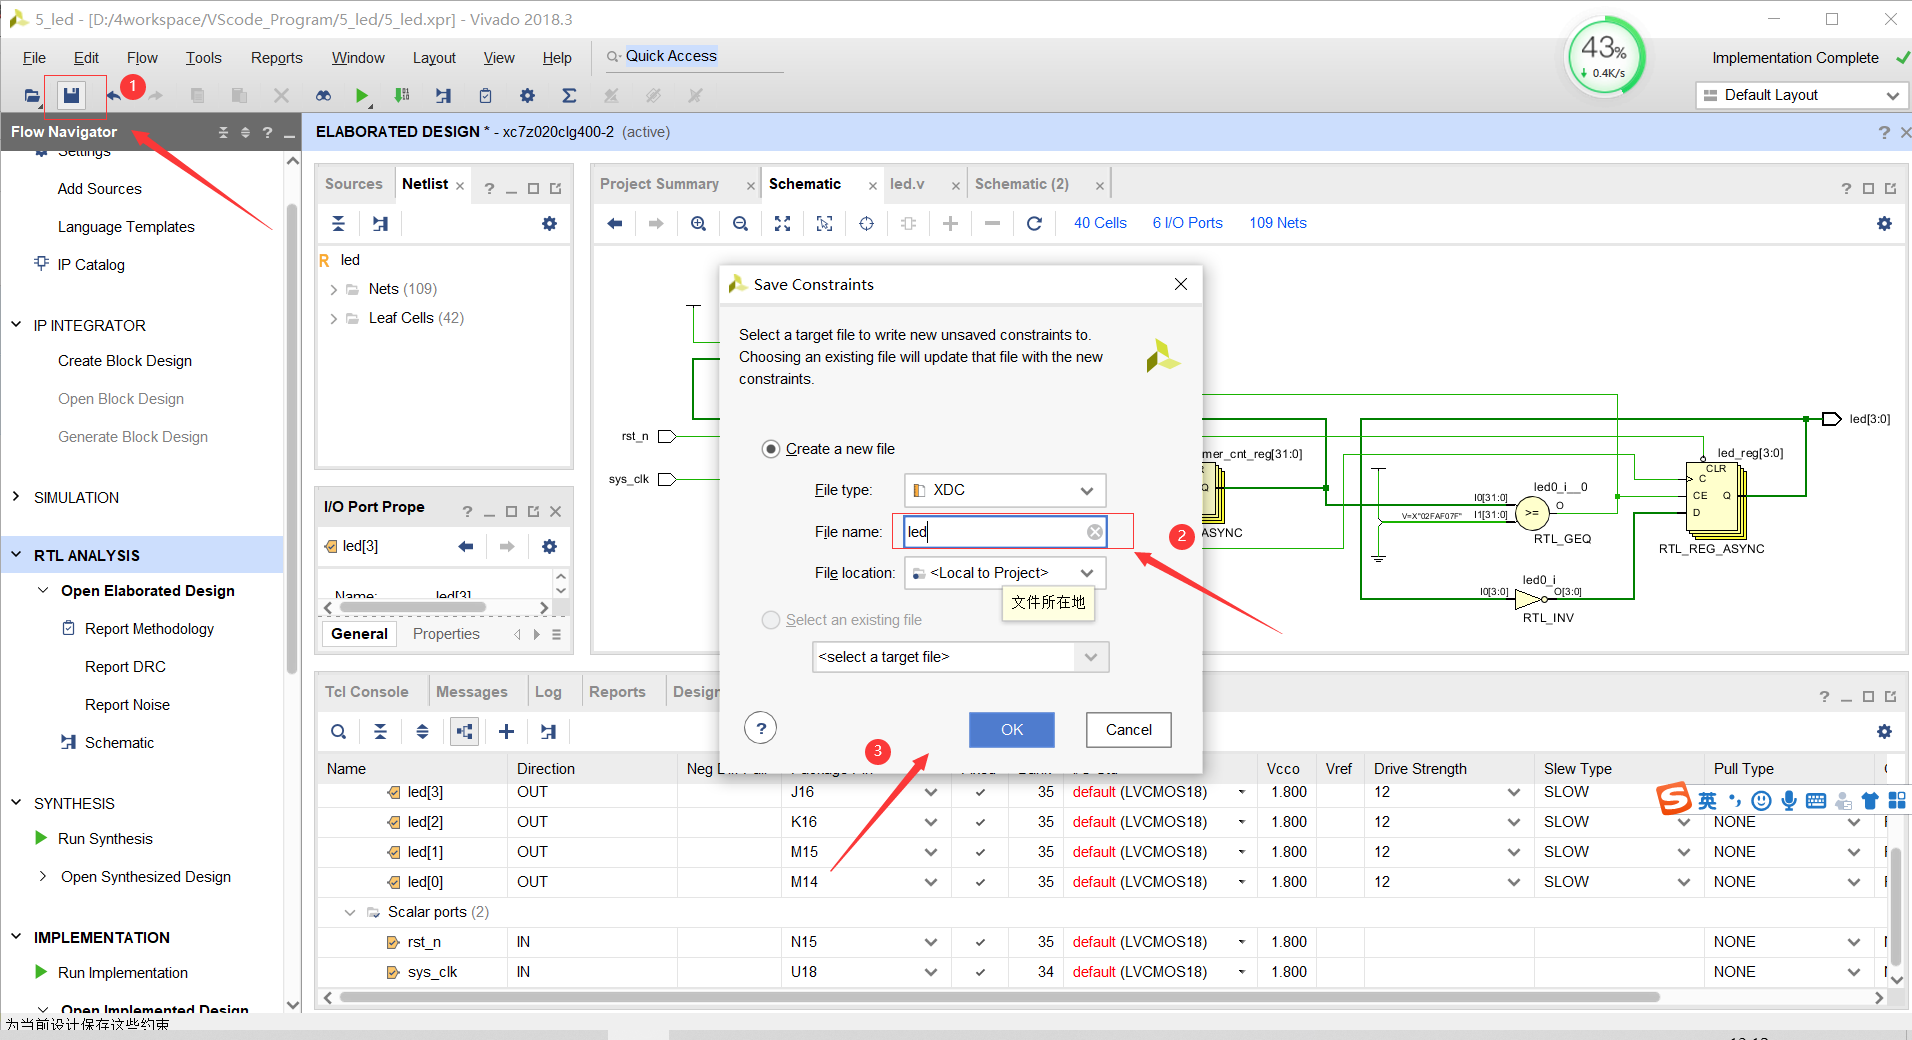The image size is (1912, 1040).
Task: Switch to the Project Summary tab
Action: point(660,183)
